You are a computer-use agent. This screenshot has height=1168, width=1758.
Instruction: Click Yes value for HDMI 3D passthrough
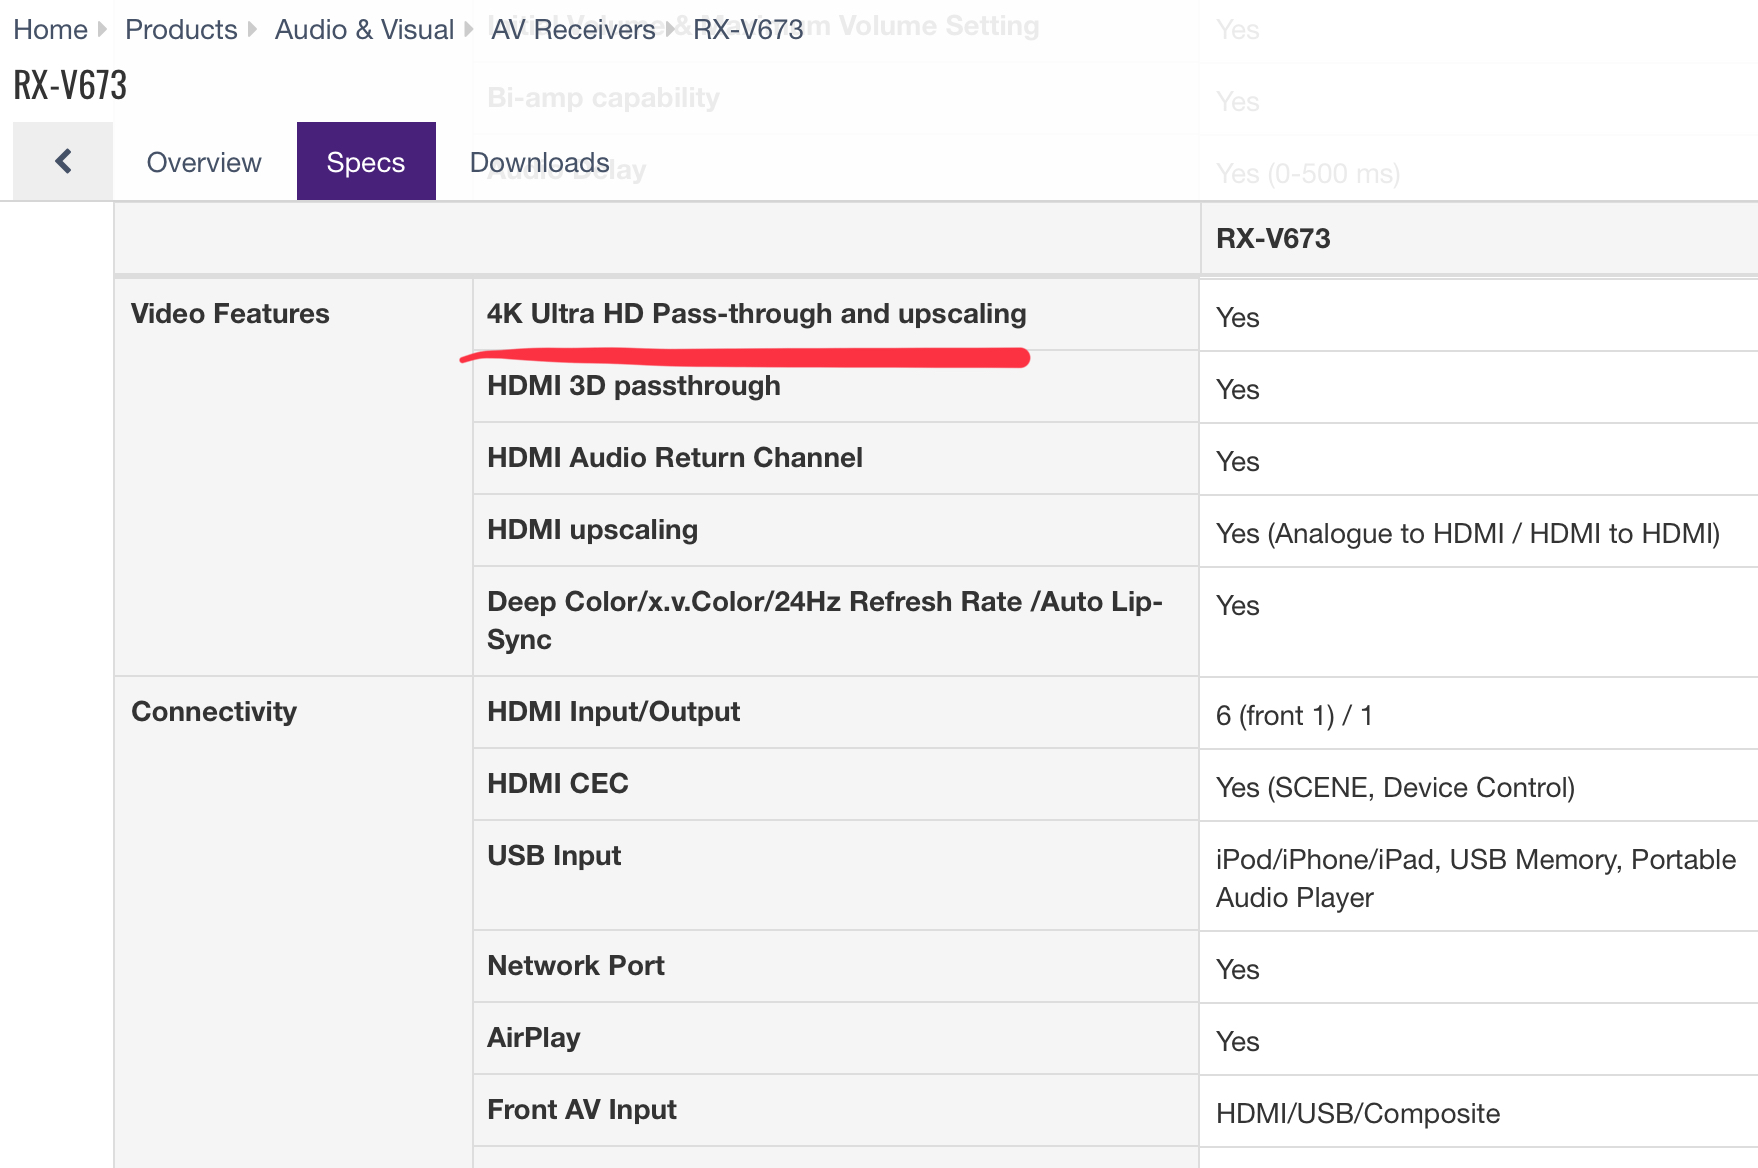[1238, 389]
